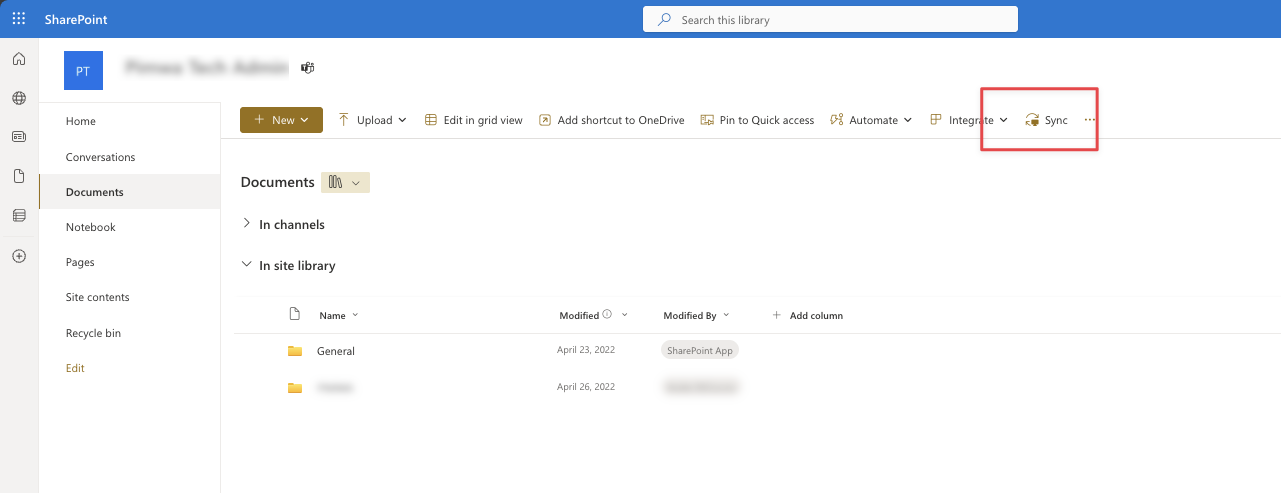This screenshot has width=1281, height=493.
Task: Open the General folder name
Action: 336,351
